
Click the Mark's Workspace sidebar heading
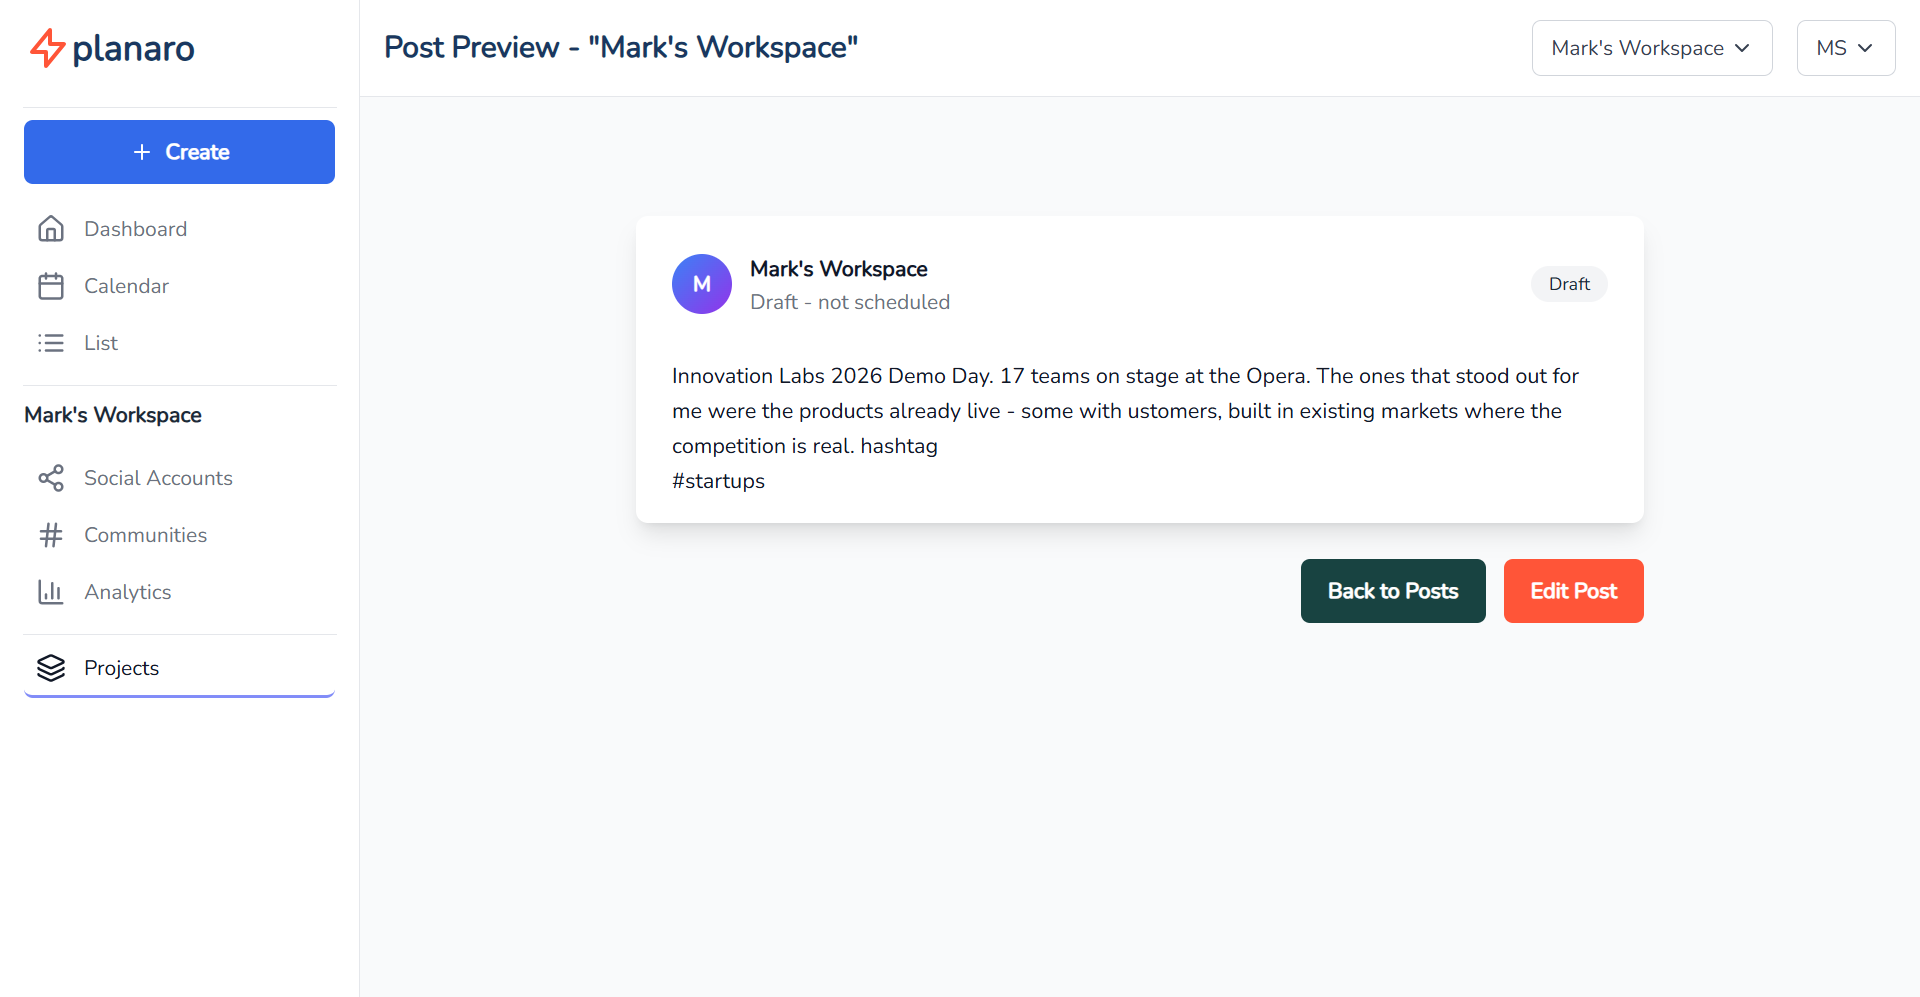click(x=113, y=415)
